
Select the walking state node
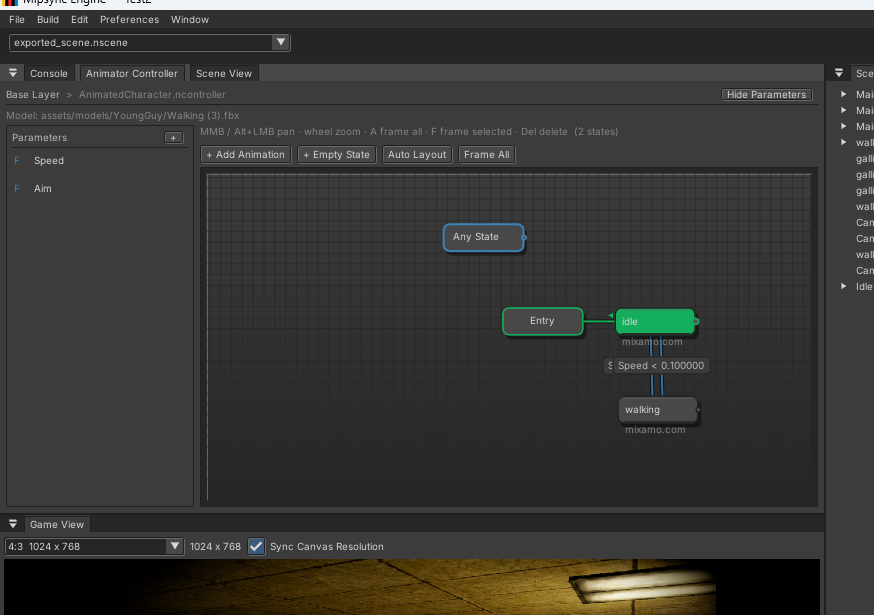coord(658,410)
